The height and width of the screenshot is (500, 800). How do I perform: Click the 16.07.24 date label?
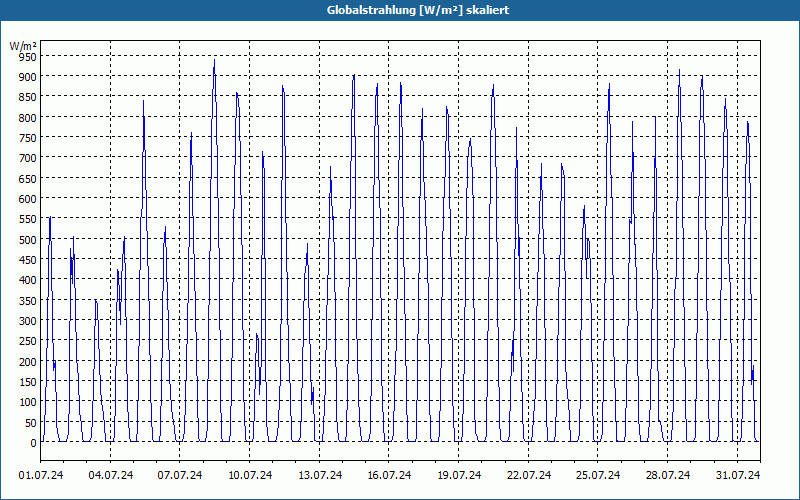click(389, 475)
